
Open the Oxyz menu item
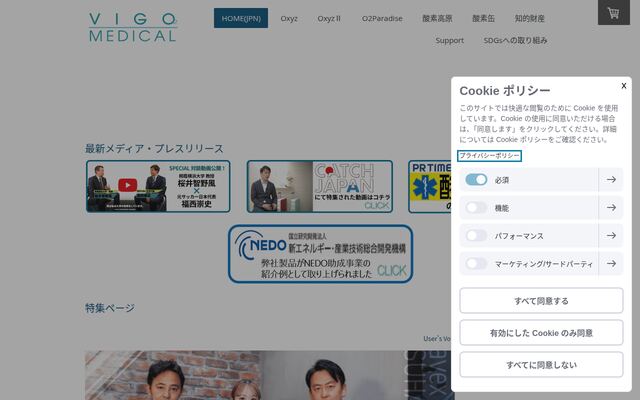coord(289,18)
